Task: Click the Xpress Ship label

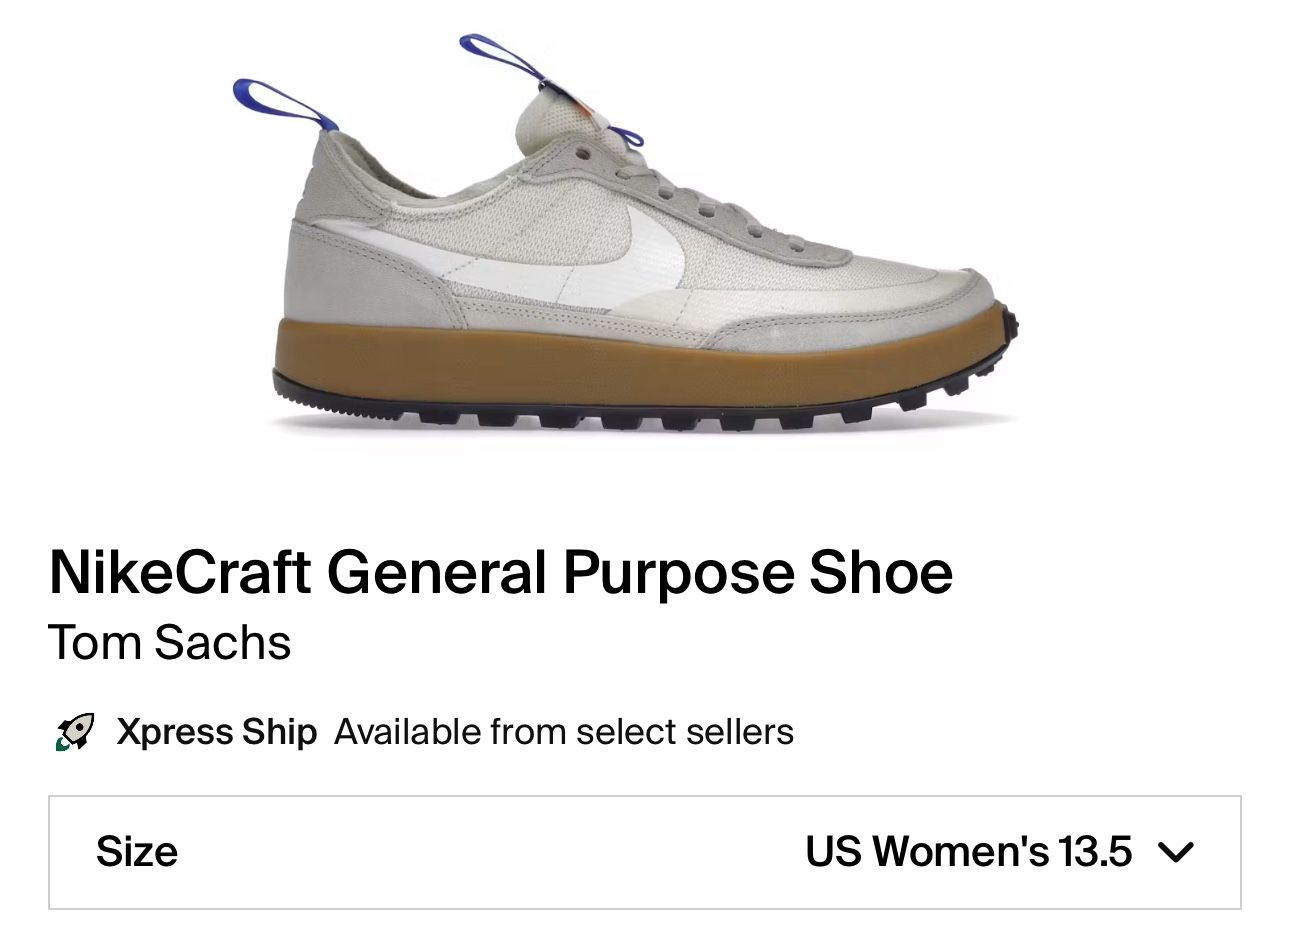Action: [215, 731]
